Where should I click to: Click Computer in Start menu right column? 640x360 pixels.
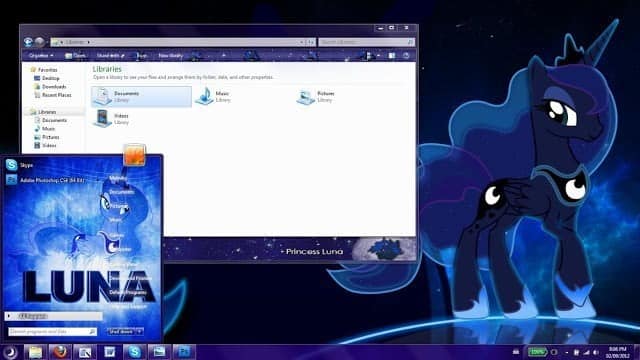coord(120,249)
